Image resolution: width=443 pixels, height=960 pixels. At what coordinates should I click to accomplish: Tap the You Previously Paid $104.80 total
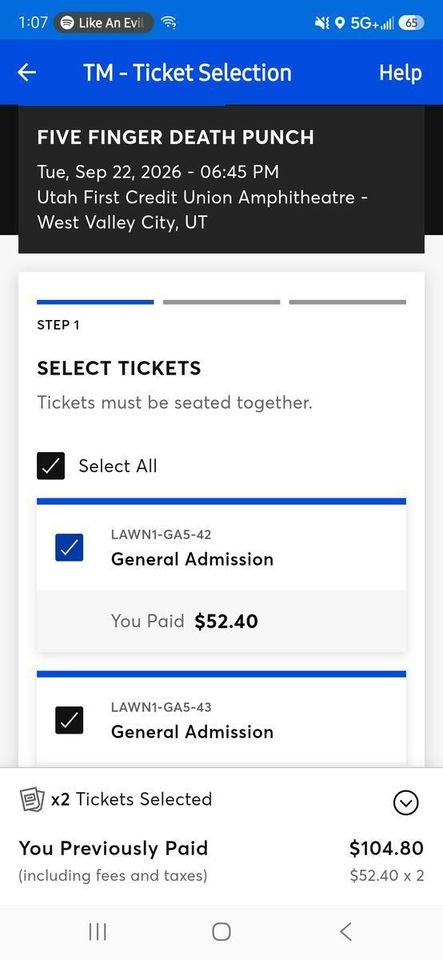(x=386, y=849)
